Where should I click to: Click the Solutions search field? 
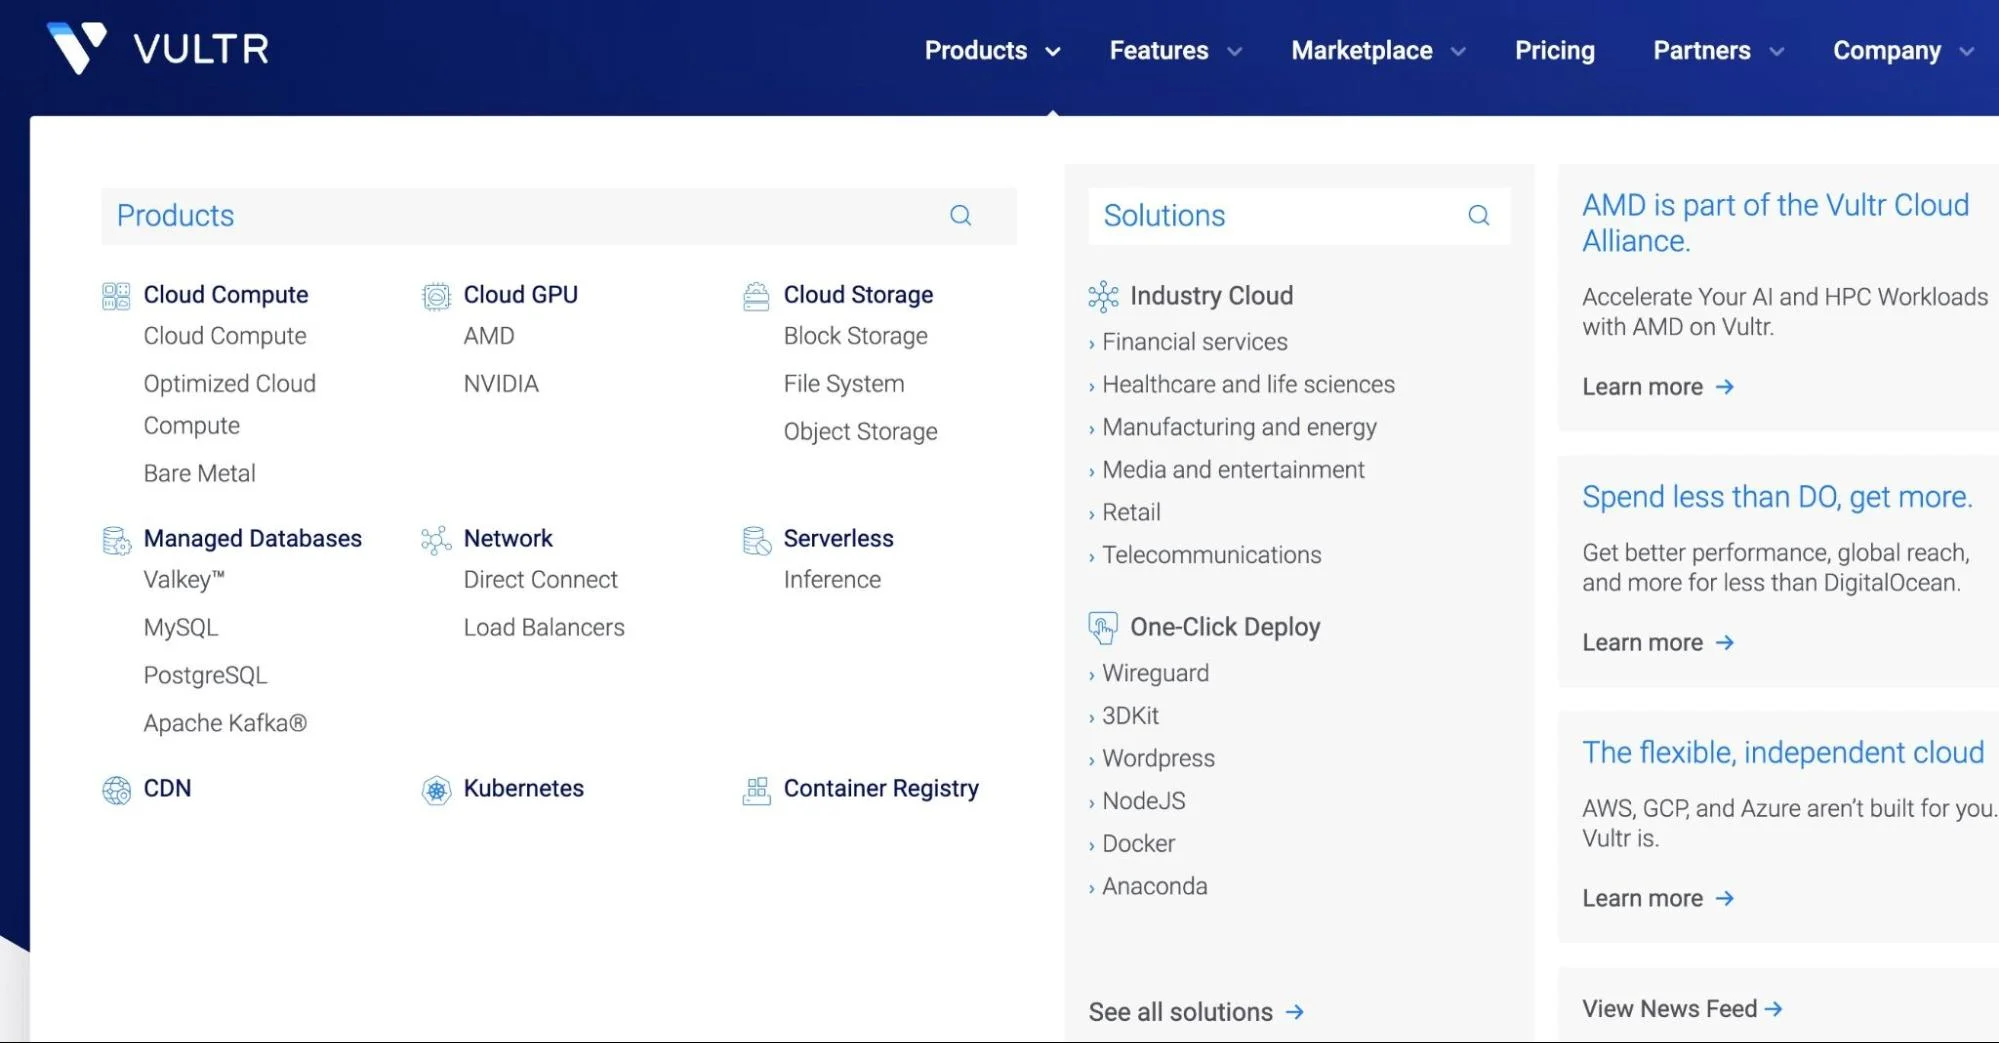1299,216
